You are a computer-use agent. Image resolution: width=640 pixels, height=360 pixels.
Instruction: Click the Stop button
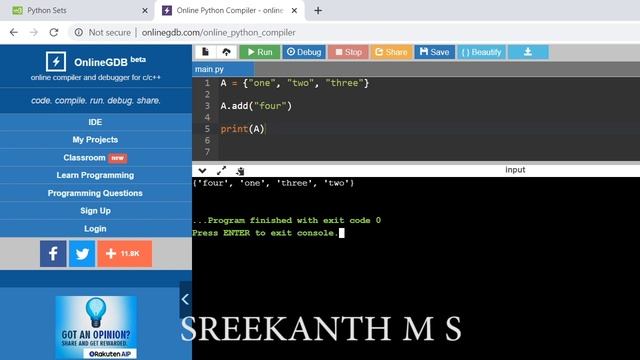pyautogui.click(x=348, y=52)
